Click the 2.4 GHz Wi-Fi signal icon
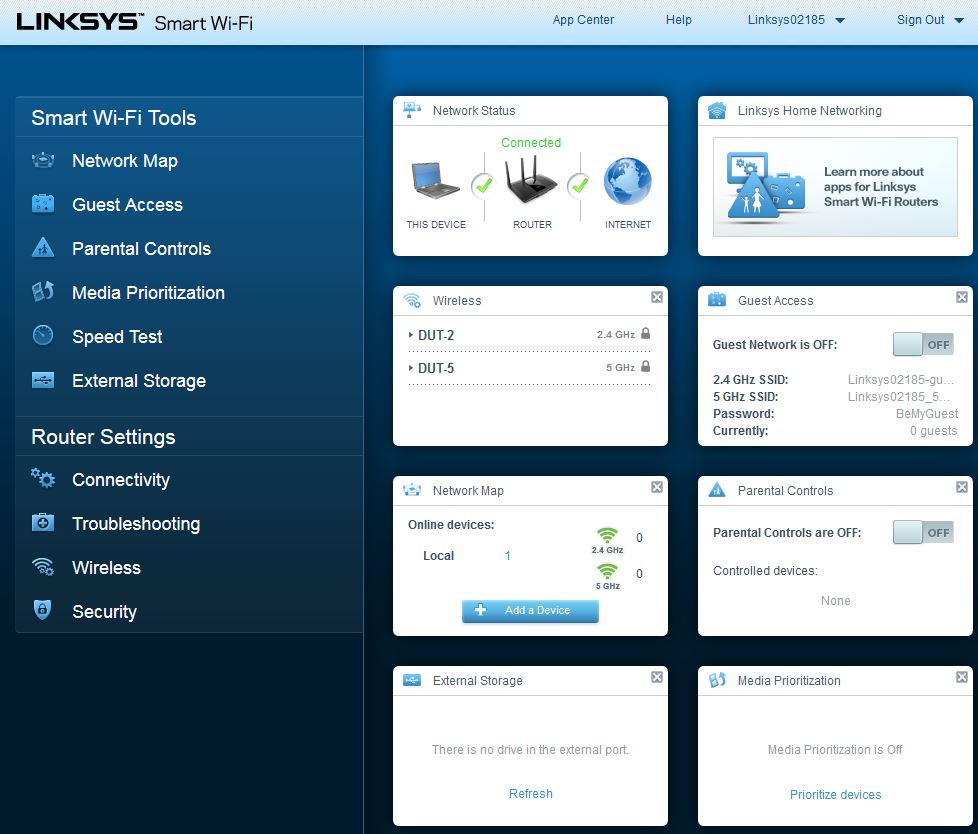The height and width of the screenshot is (834, 978). click(x=607, y=535)
